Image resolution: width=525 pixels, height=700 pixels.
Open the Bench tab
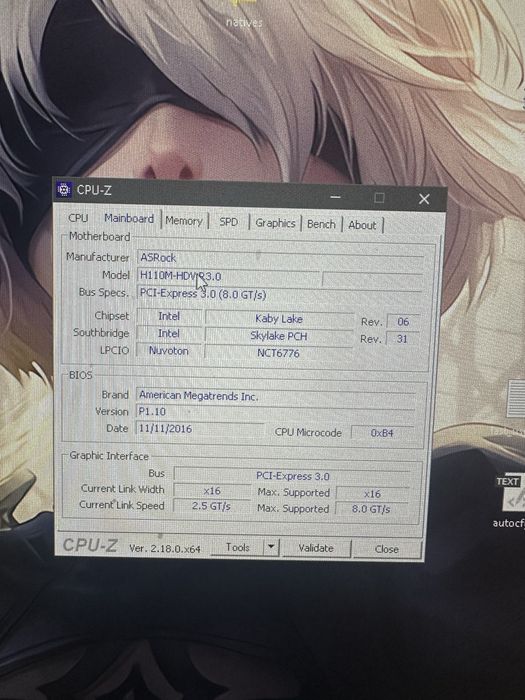click(321, 224)
